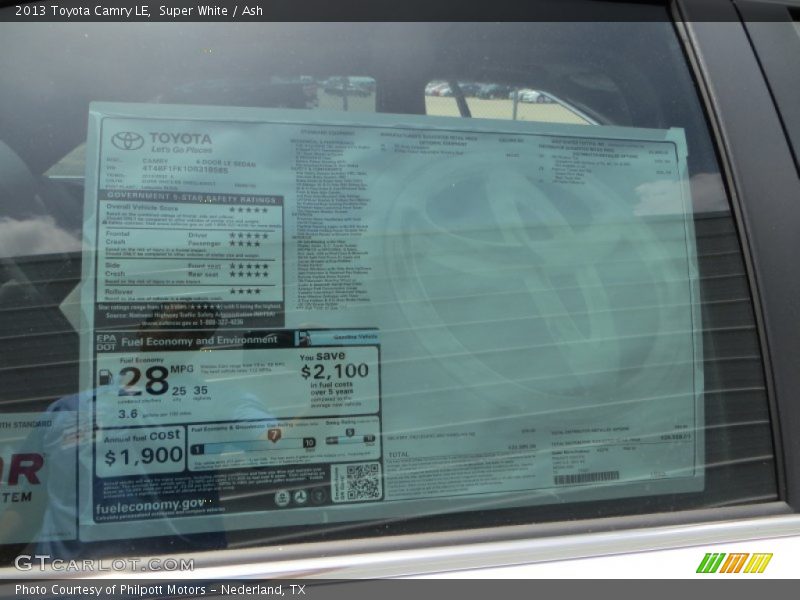Click the fuel pump icon beside 28 MPG
The width and height of the screenshot is (800, 600).
coord(106,378)
